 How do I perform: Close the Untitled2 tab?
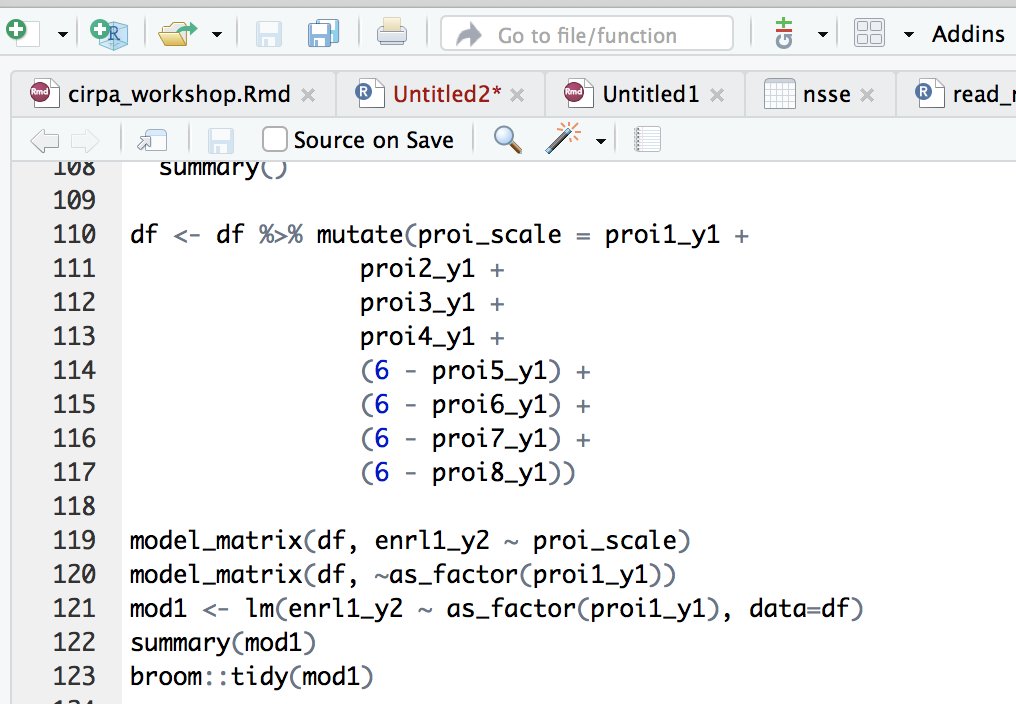pos(517,96)
